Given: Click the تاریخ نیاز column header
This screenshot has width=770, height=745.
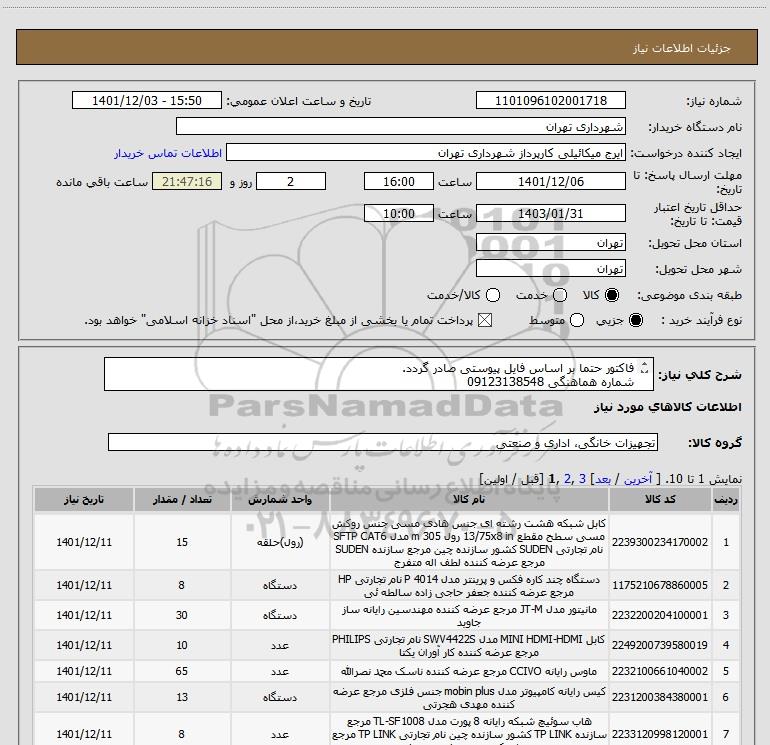Looking at the screenshot, I should click(x=84, y=499).
